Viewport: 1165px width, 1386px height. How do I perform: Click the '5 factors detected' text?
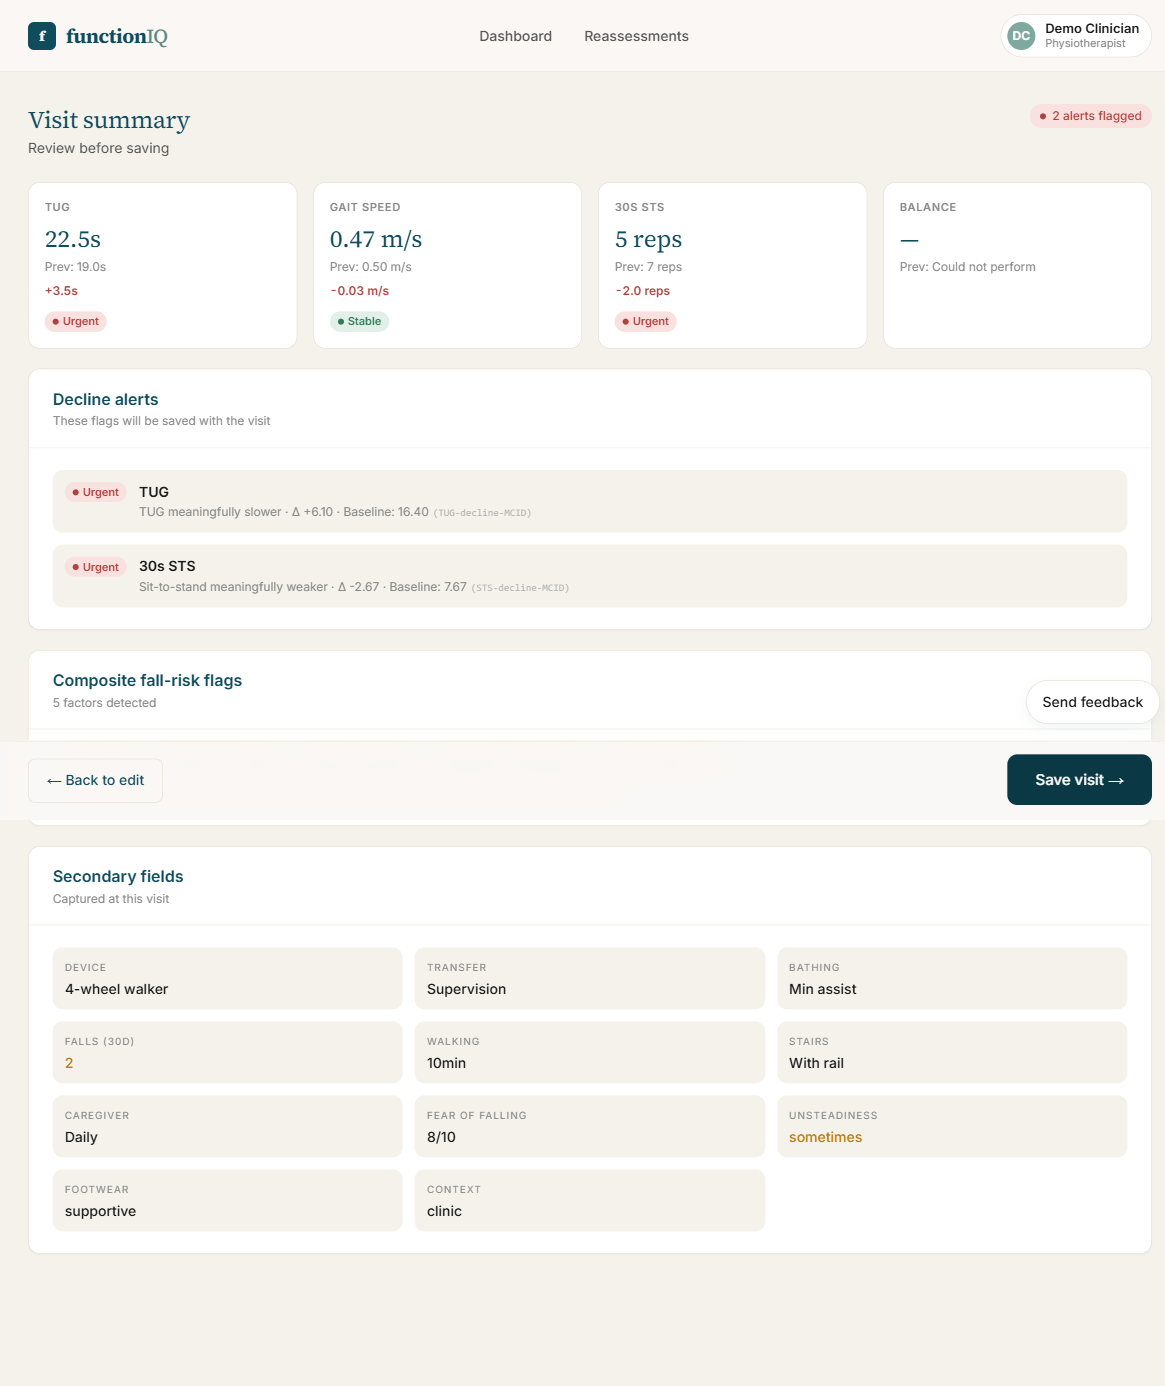click(104, 703)
